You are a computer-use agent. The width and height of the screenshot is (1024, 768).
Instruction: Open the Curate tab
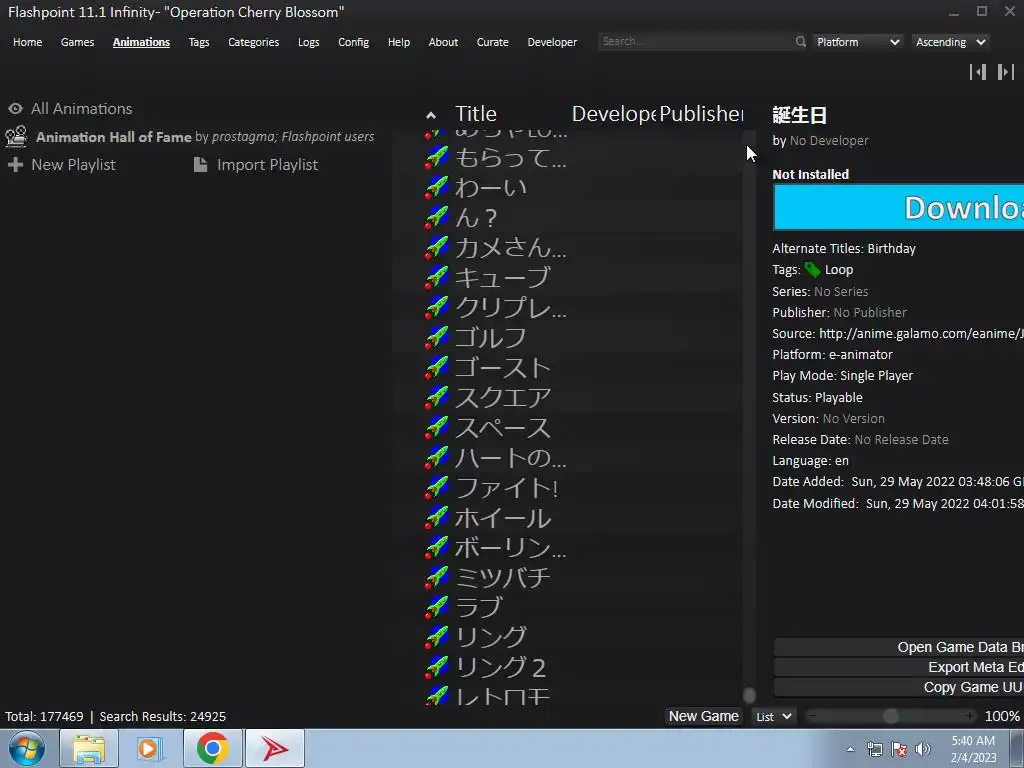[492, 42]
